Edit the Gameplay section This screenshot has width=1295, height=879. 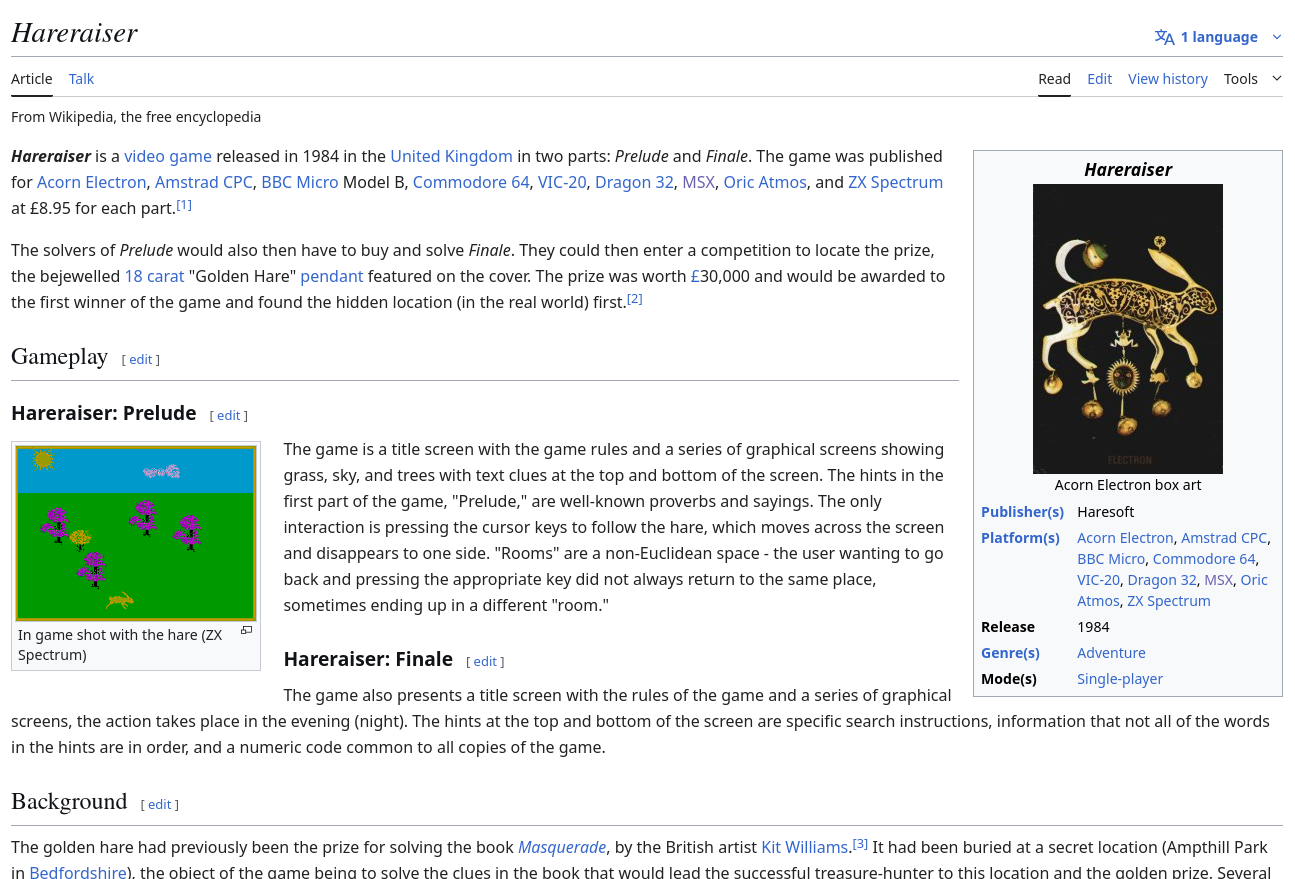pos(141,360)
